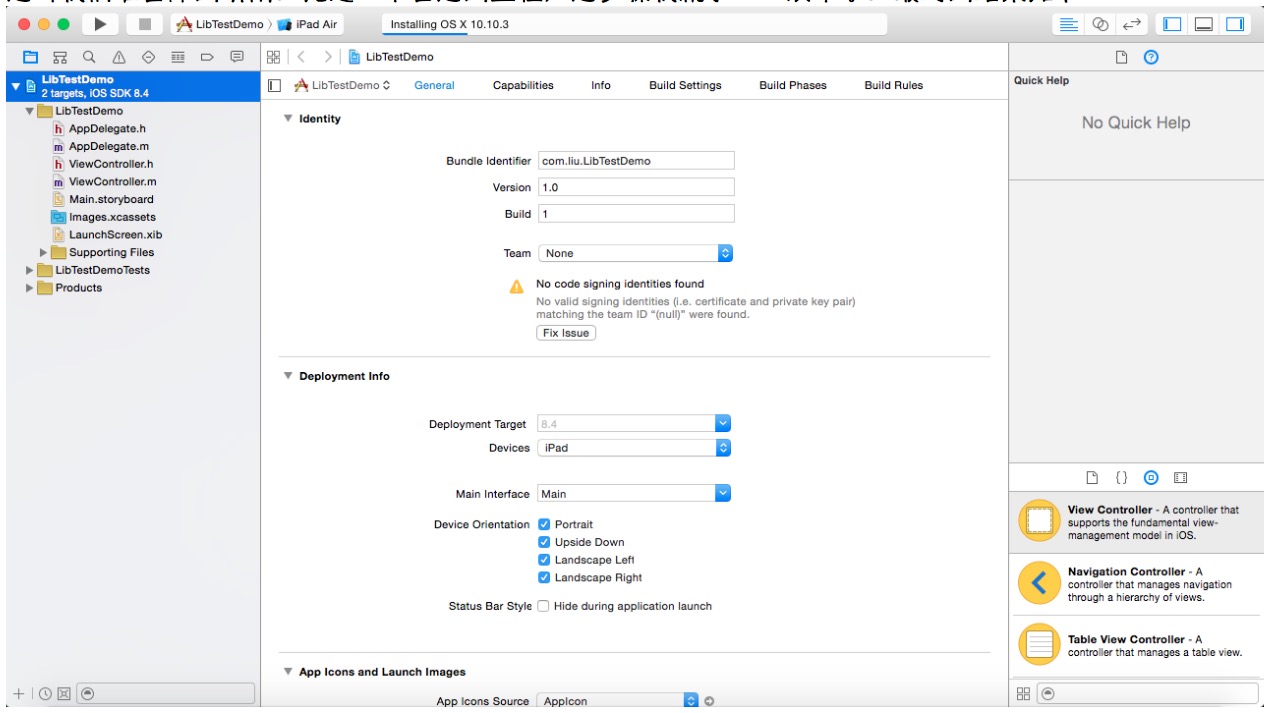
Task: Expand the LibTestDemoTests group
Action: click(29, 270)
